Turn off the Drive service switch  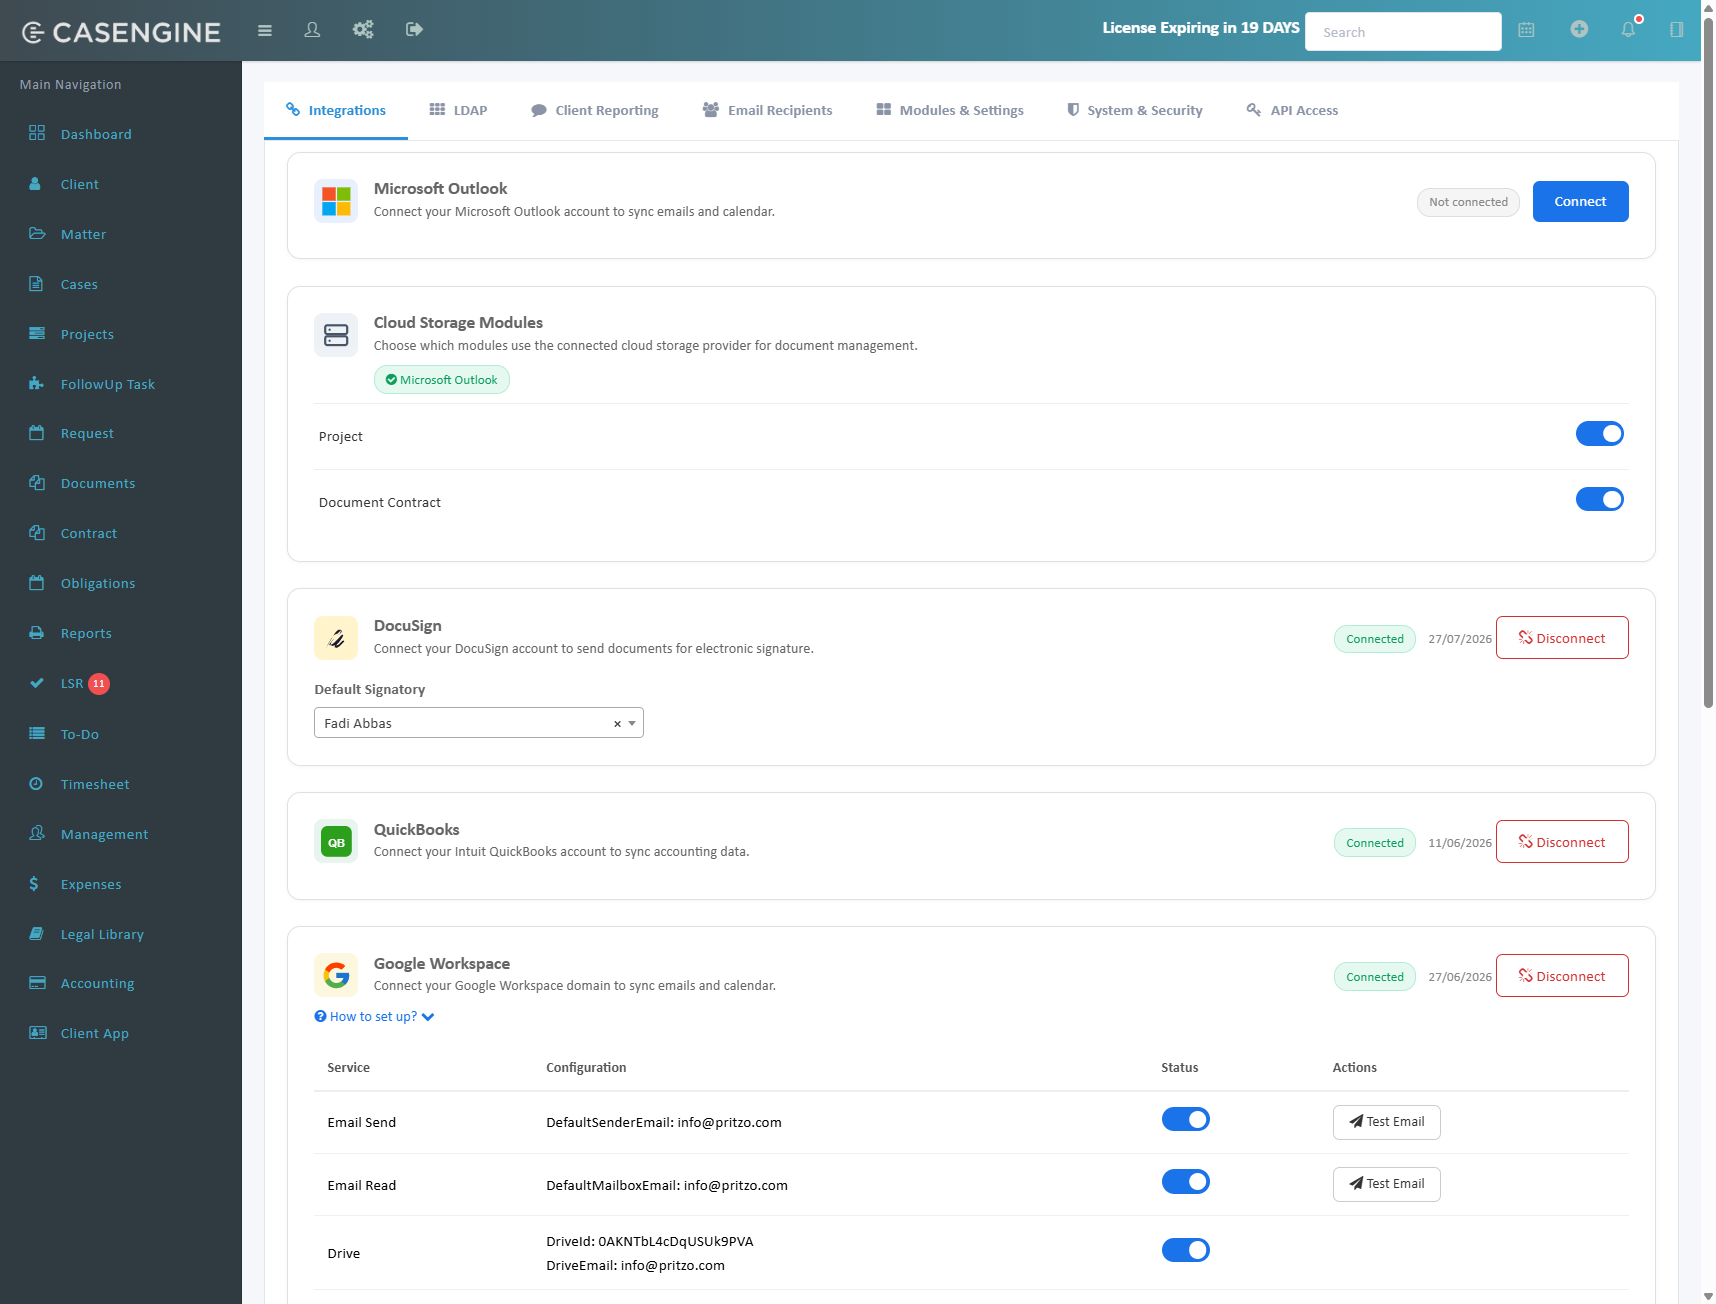coord(1185,1250)
